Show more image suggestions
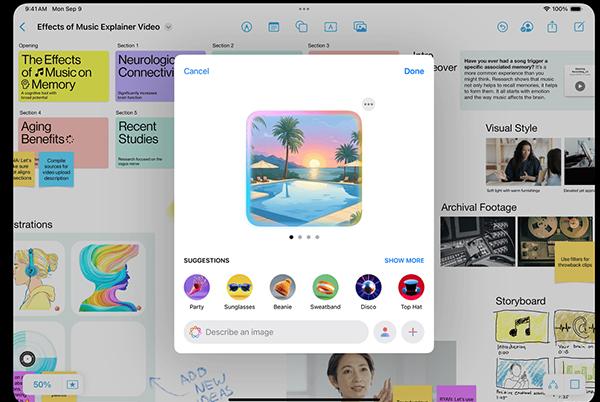The image size is (600, 402). click(x=404, y=260)
